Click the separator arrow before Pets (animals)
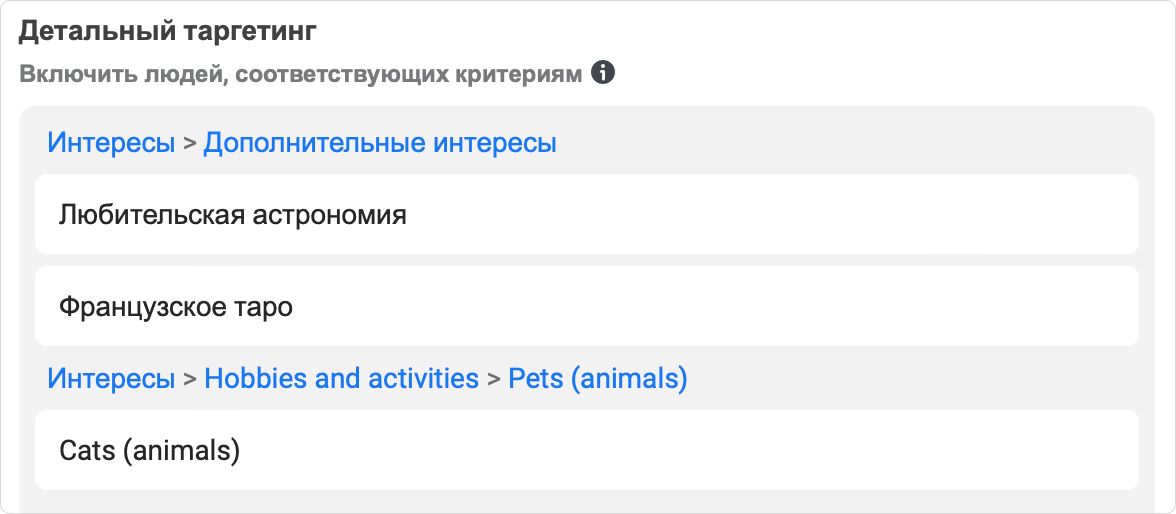This screenshot has width=1176, height=514. point(493,380)
